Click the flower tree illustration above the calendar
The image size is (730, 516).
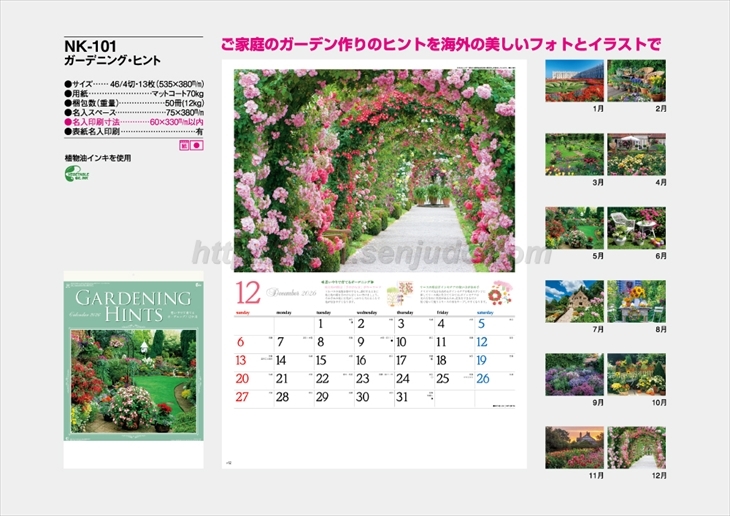tap(395, 293)
